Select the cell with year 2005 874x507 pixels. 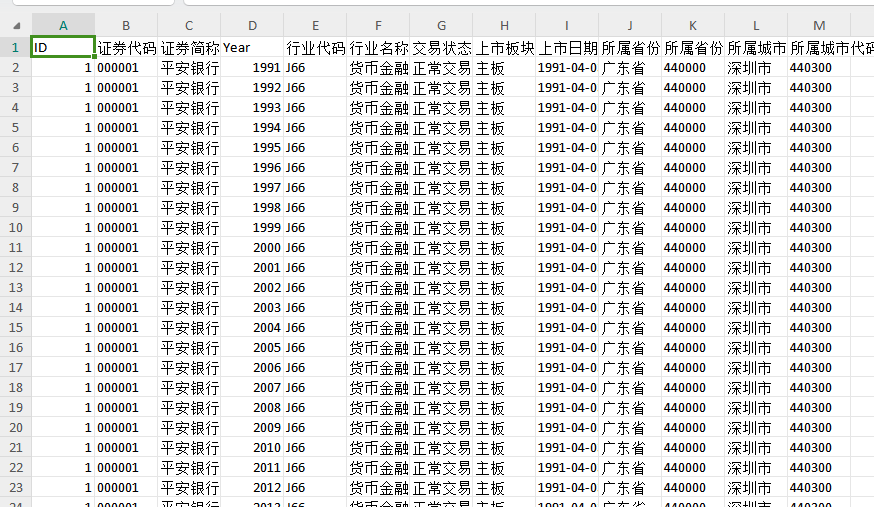click(252, 348)
